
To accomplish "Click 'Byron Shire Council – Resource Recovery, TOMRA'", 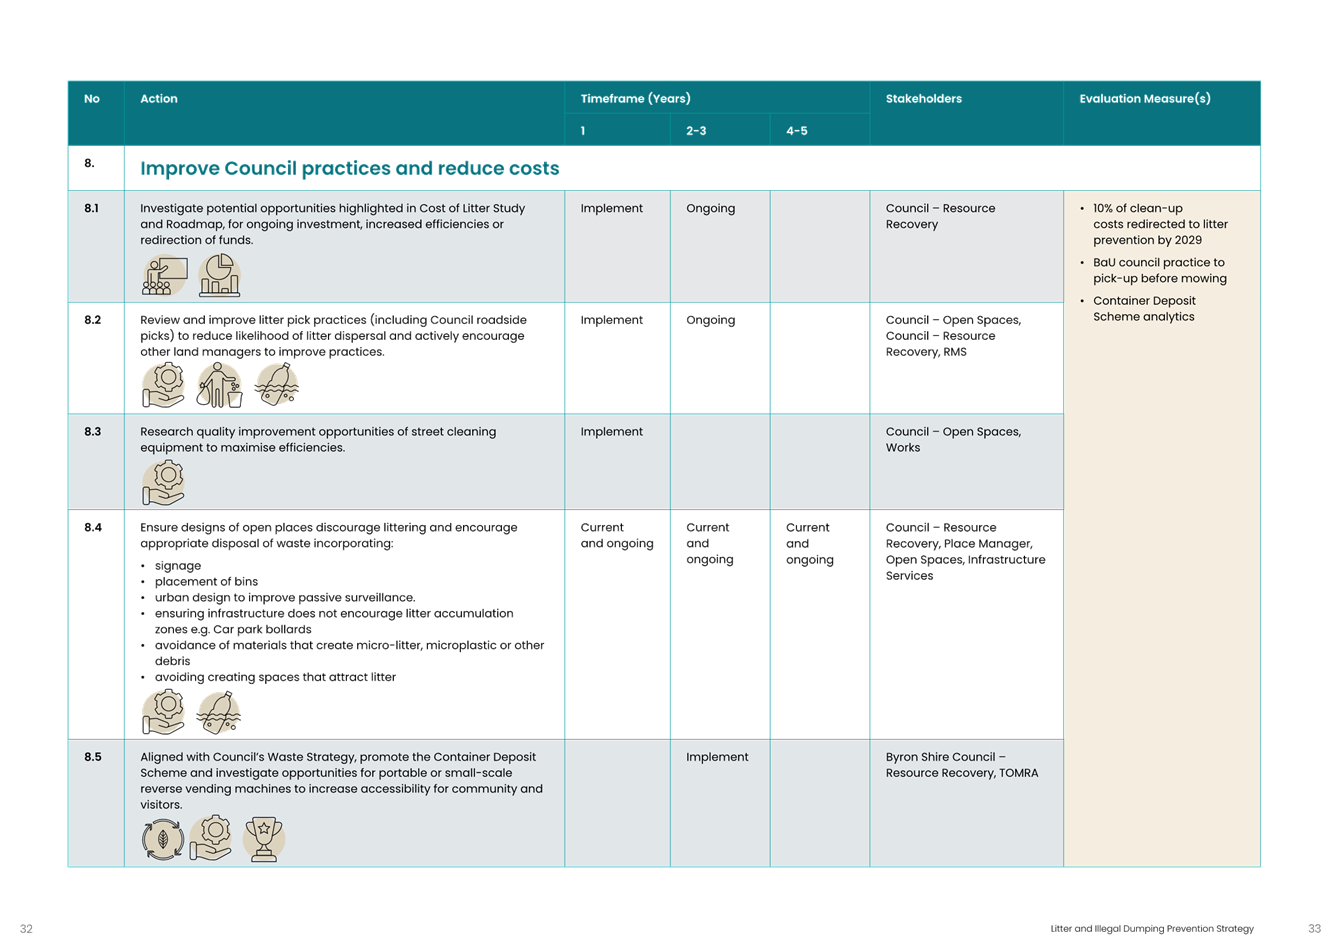I will [962, 765].
